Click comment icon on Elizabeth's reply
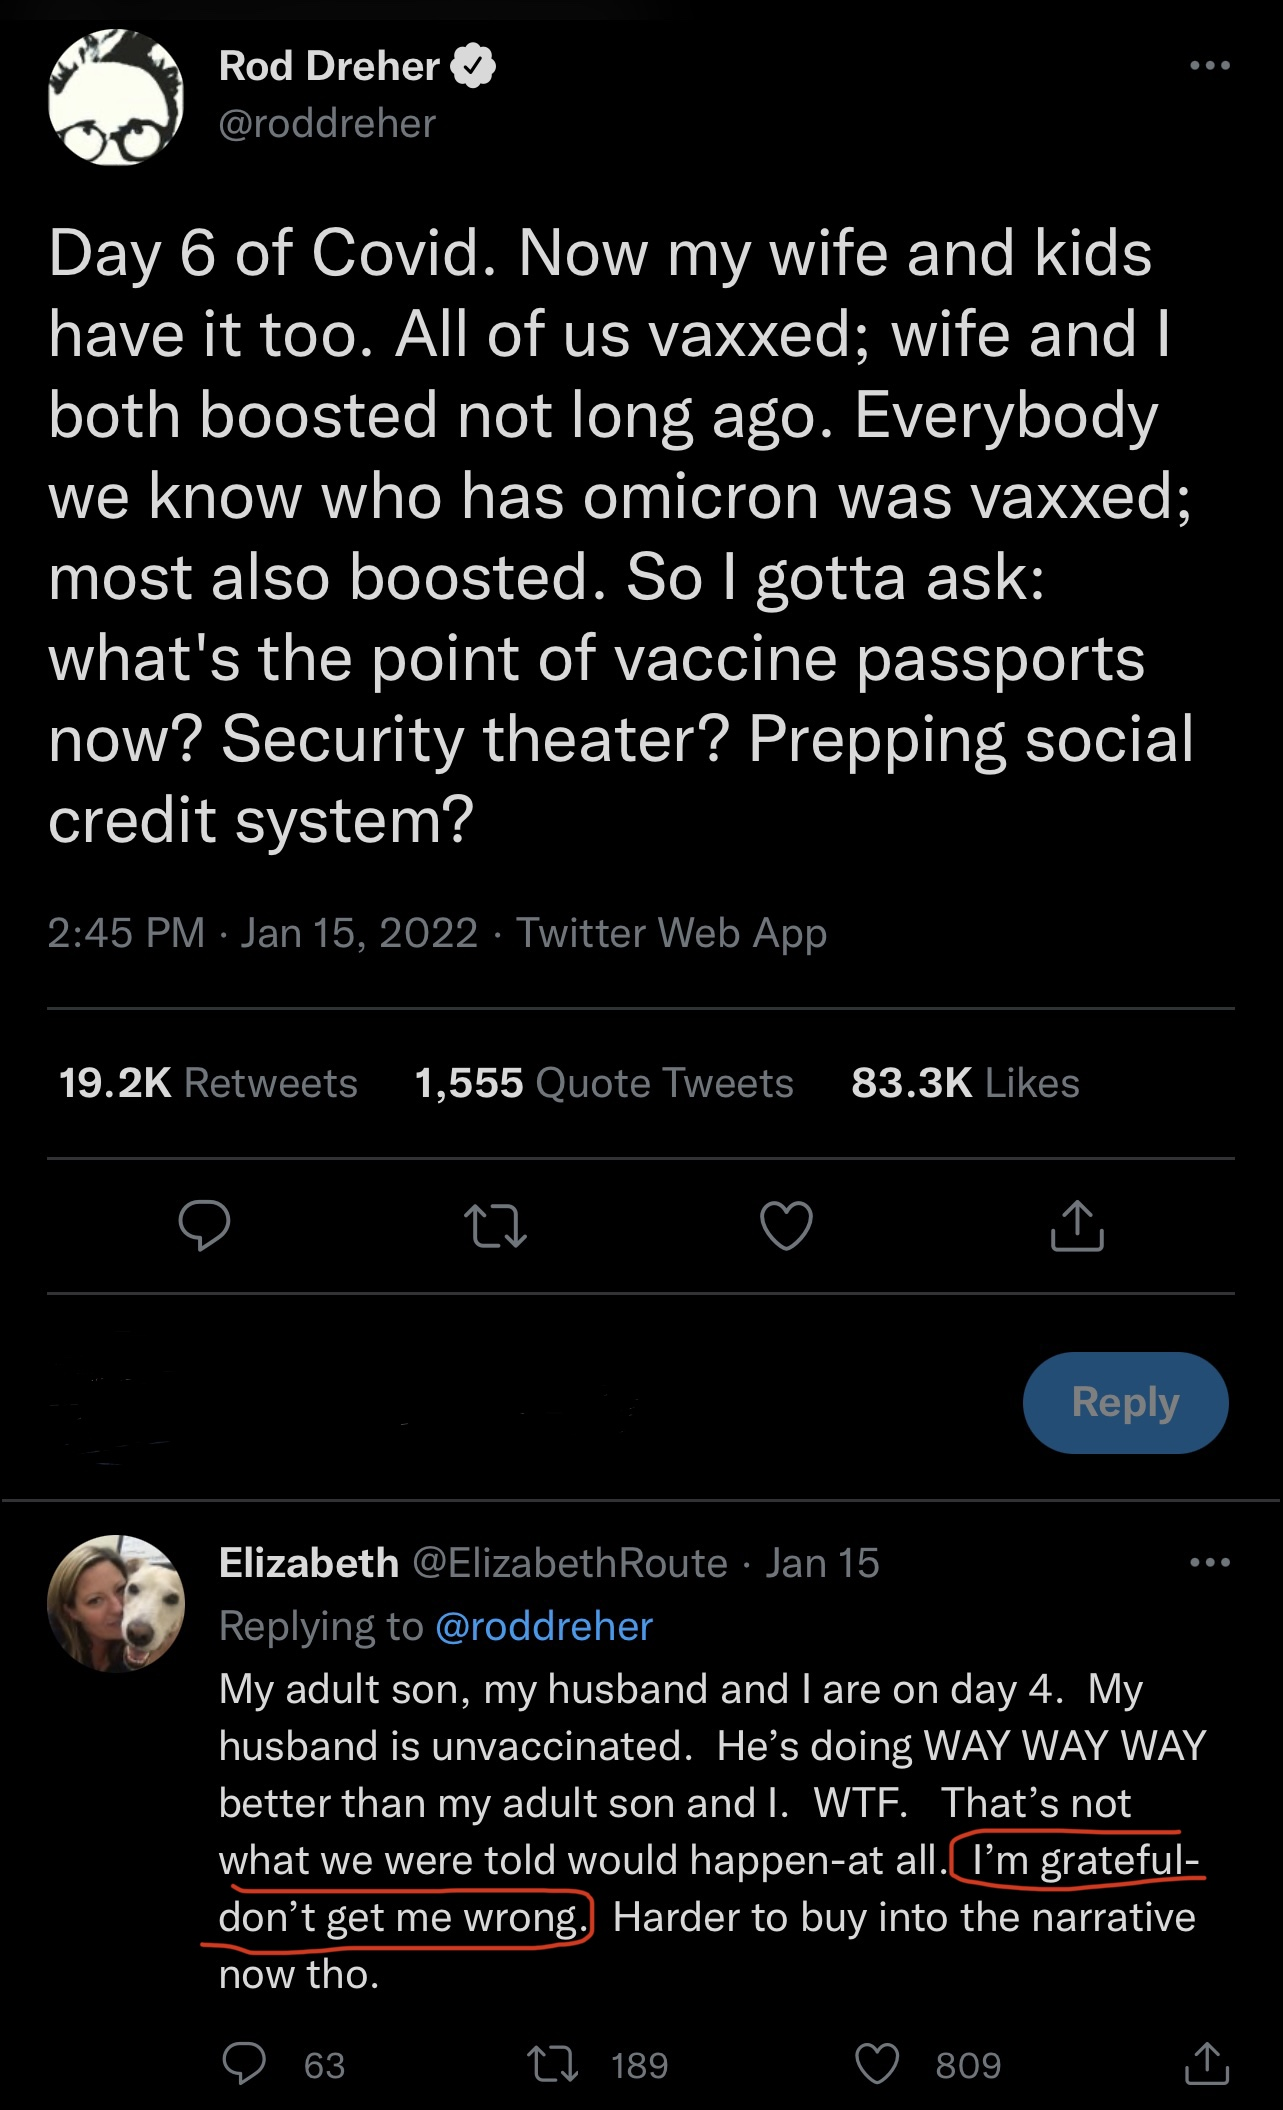Viewport: 1283px width, 2110px height. click(x=244, y=2064)
